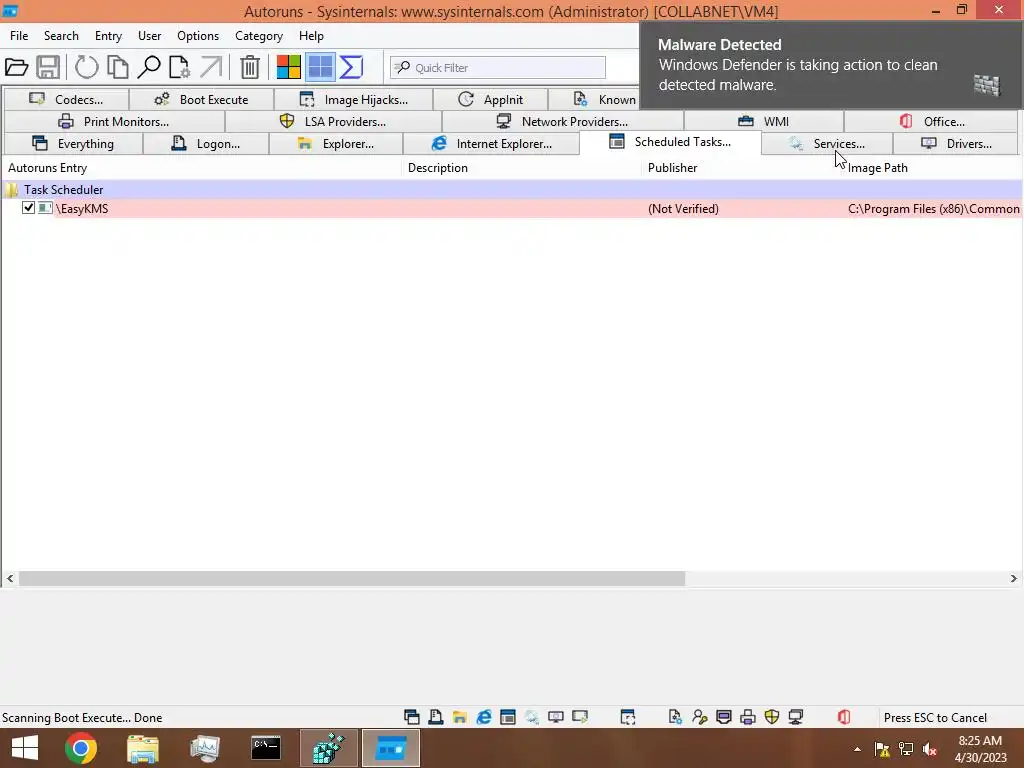Switch to the Office tab
The width and height of the screenshot is (1024, 768).
pyautogui.click(x=931, y=121)
